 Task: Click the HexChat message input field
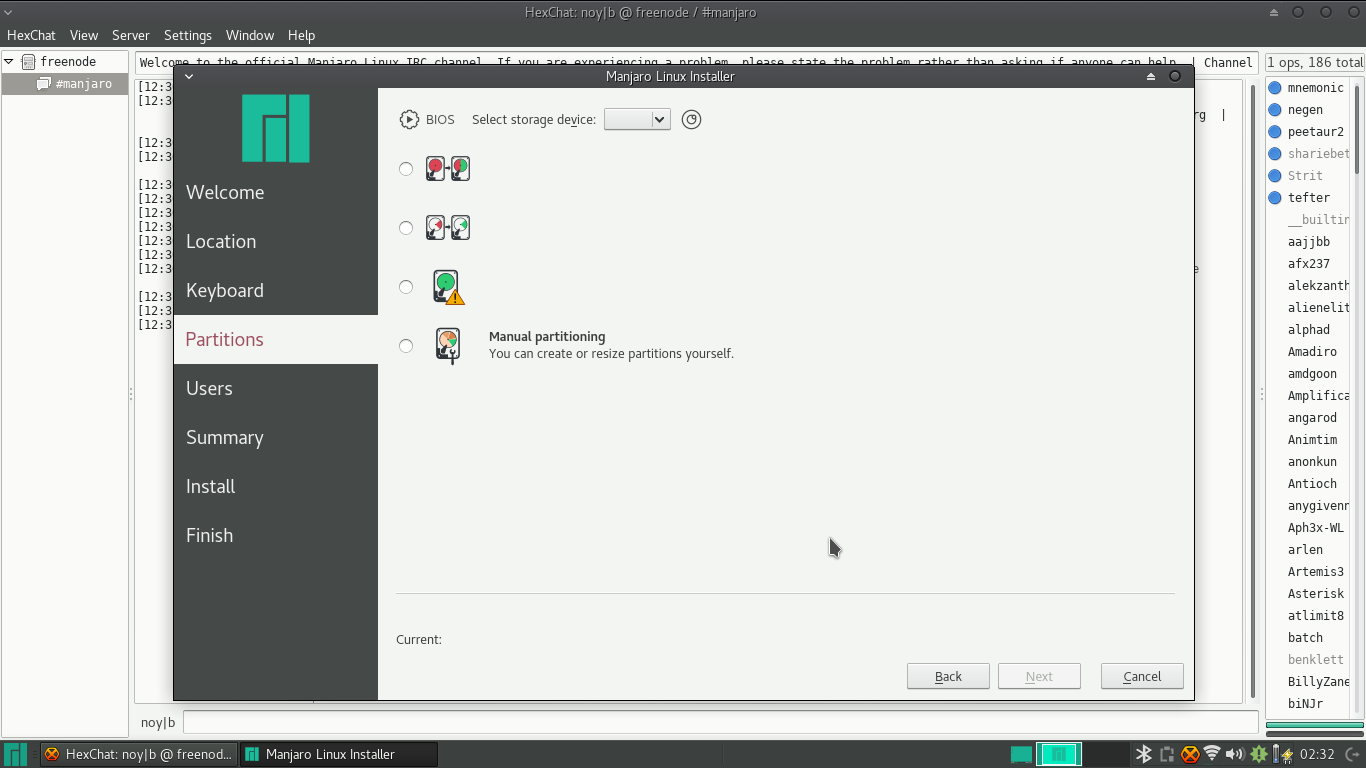(x=720, y=722)
